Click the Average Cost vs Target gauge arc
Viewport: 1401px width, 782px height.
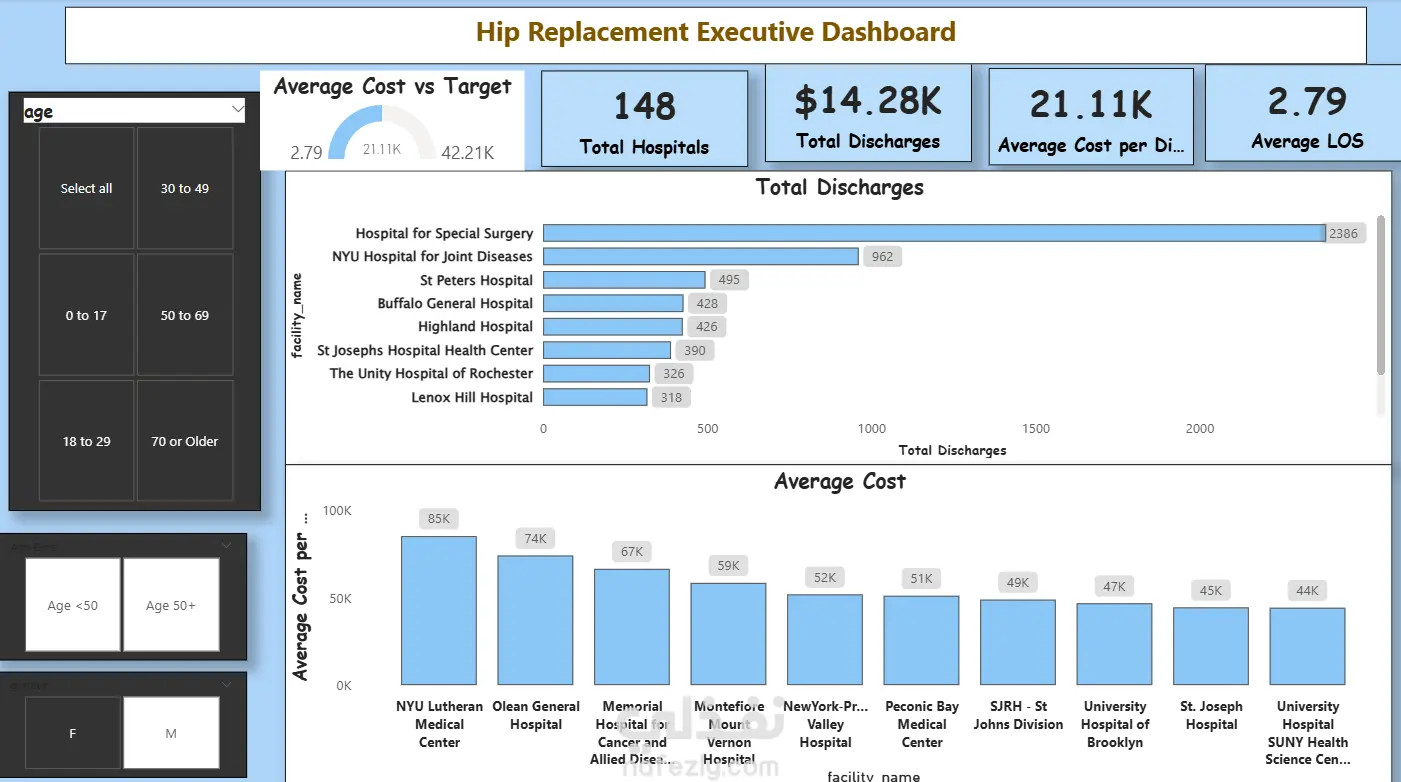point(382,133)
